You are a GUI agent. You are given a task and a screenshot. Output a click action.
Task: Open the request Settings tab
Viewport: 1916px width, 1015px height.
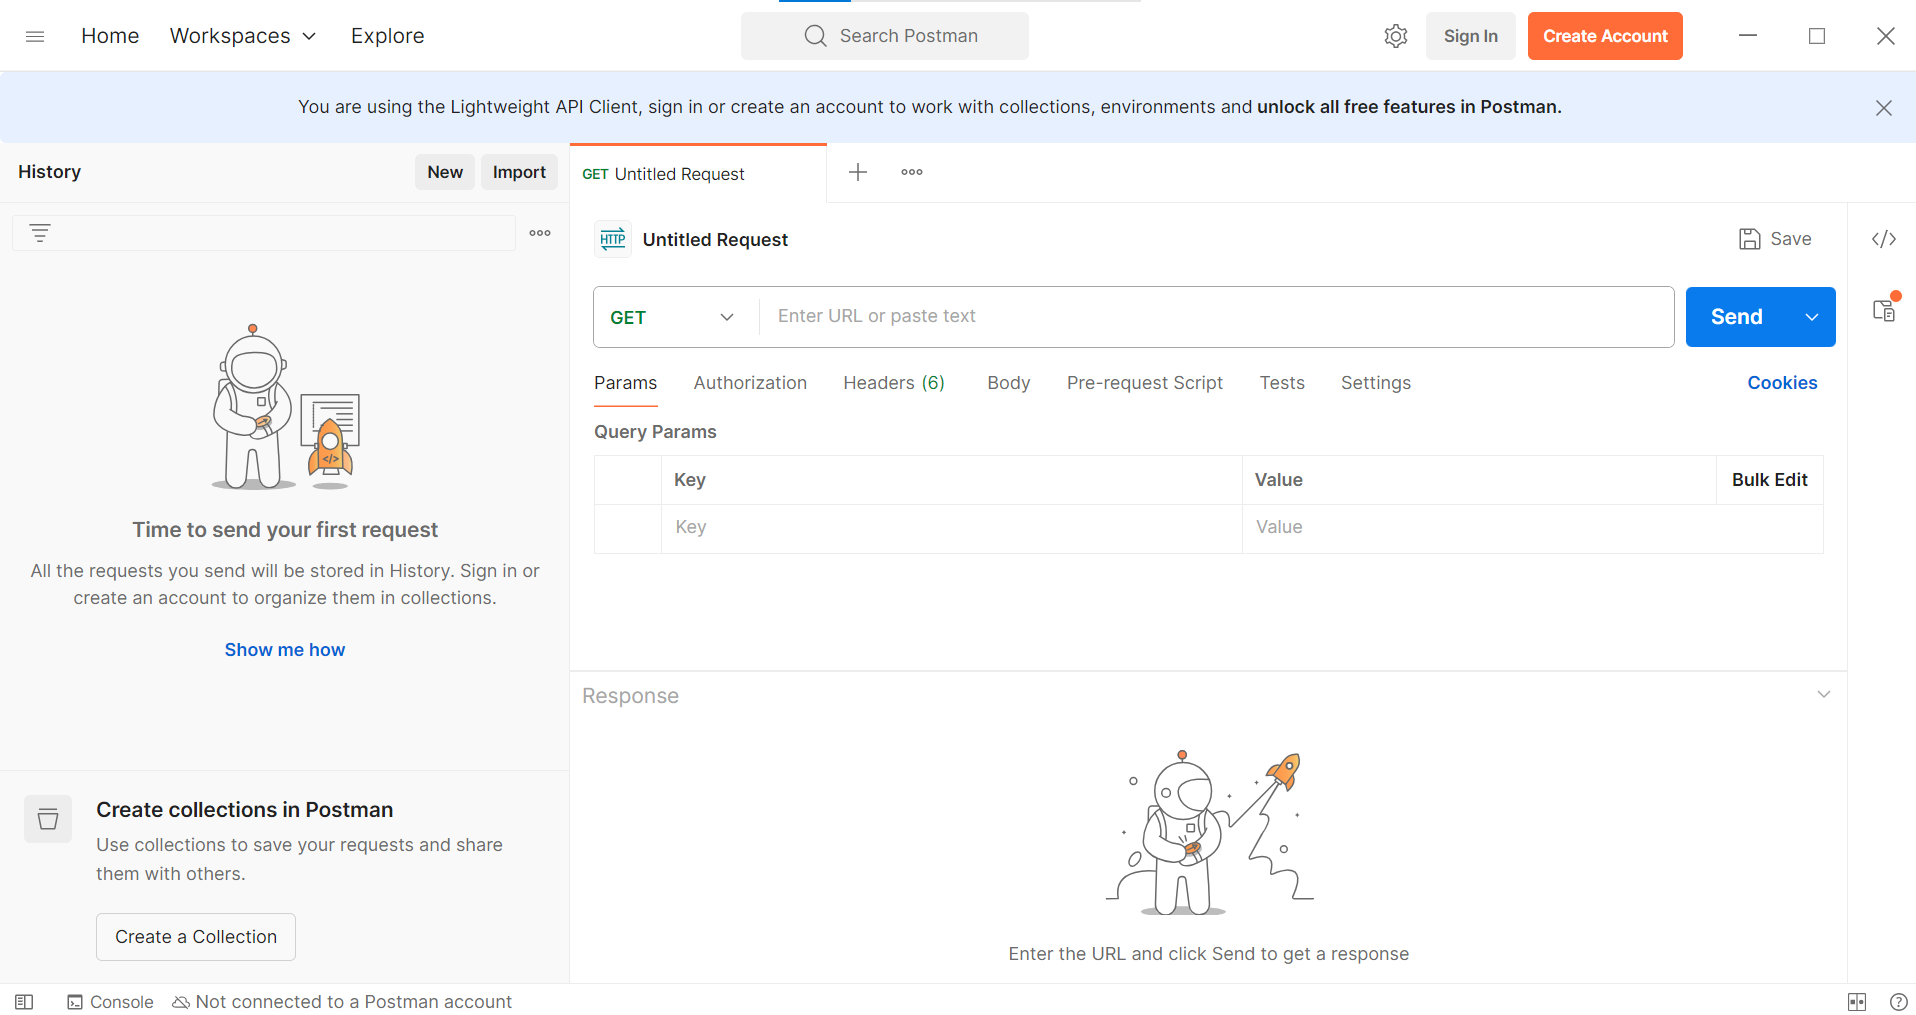tap(1376, 383)
